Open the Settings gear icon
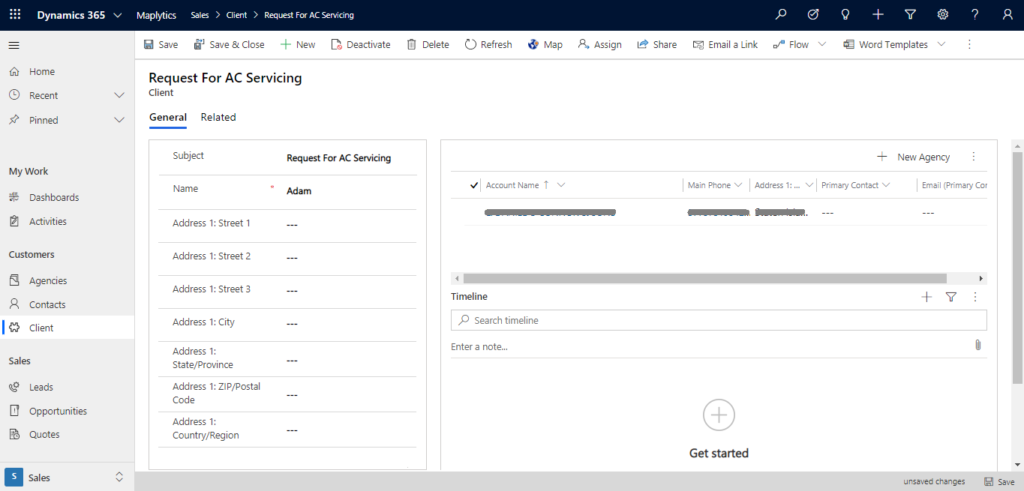Image resolution: width=1024 pixels, height=491 pixels. (942, 15)
